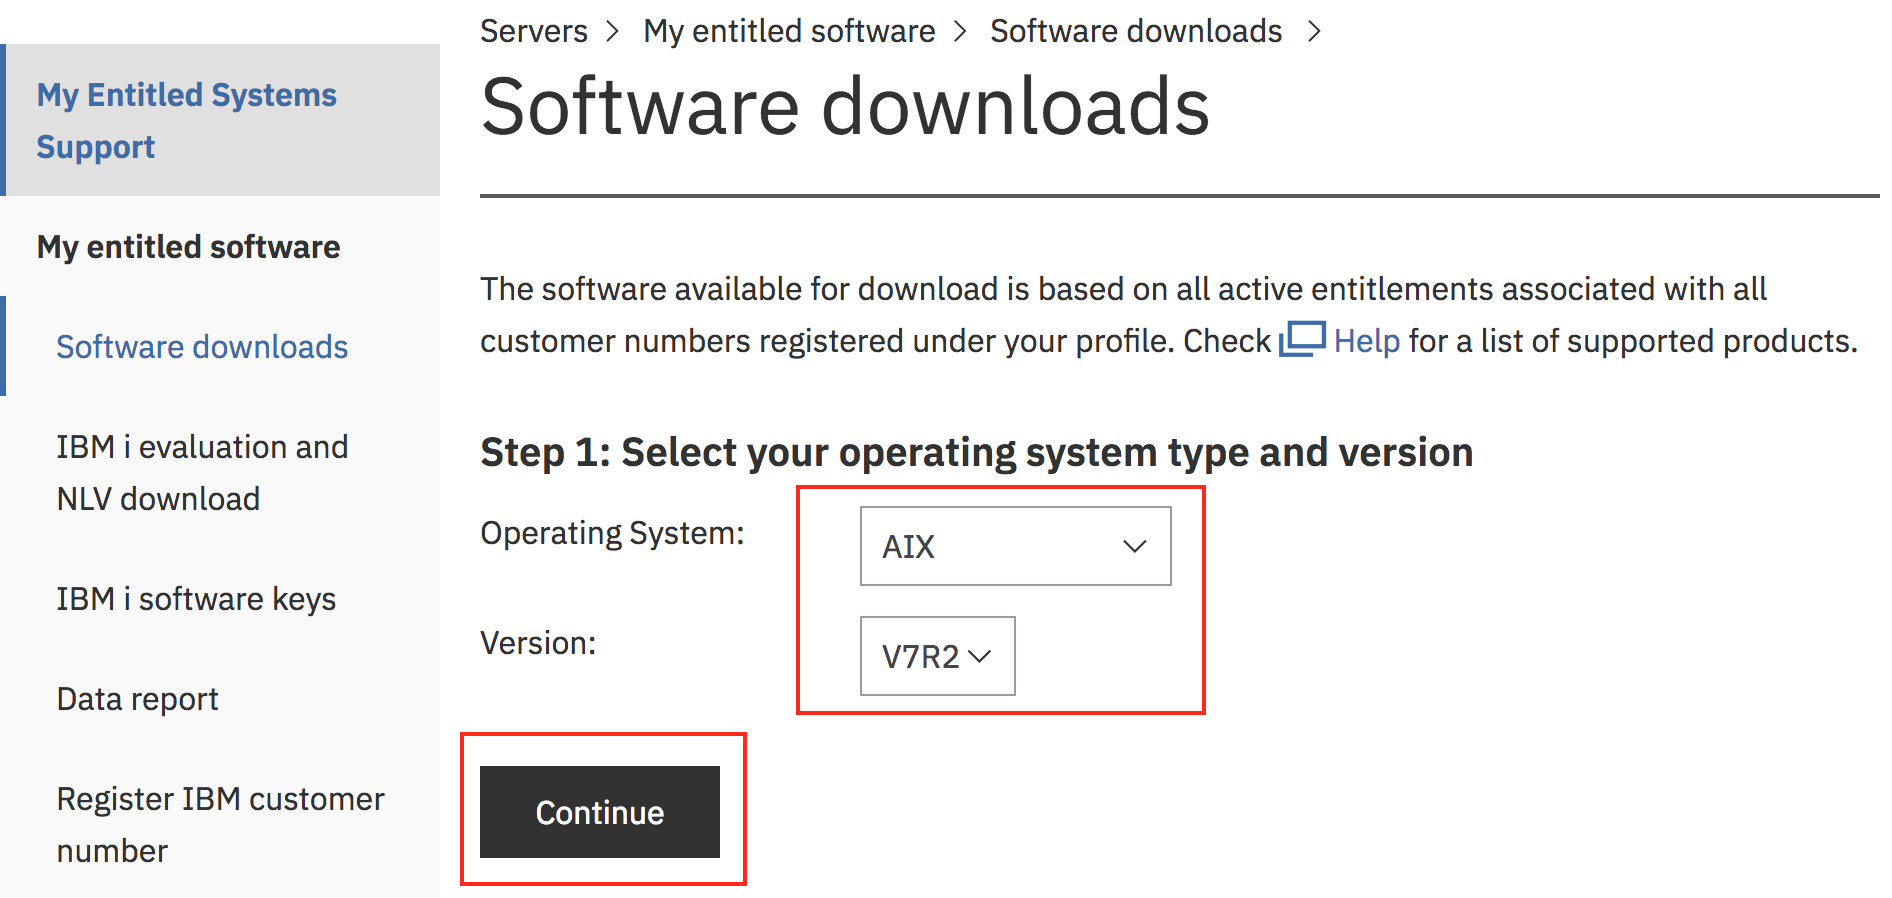This screenshot has height=898, width=1892.
Task: Select IBM i software keys sidebar item
Action: point(196,599)
